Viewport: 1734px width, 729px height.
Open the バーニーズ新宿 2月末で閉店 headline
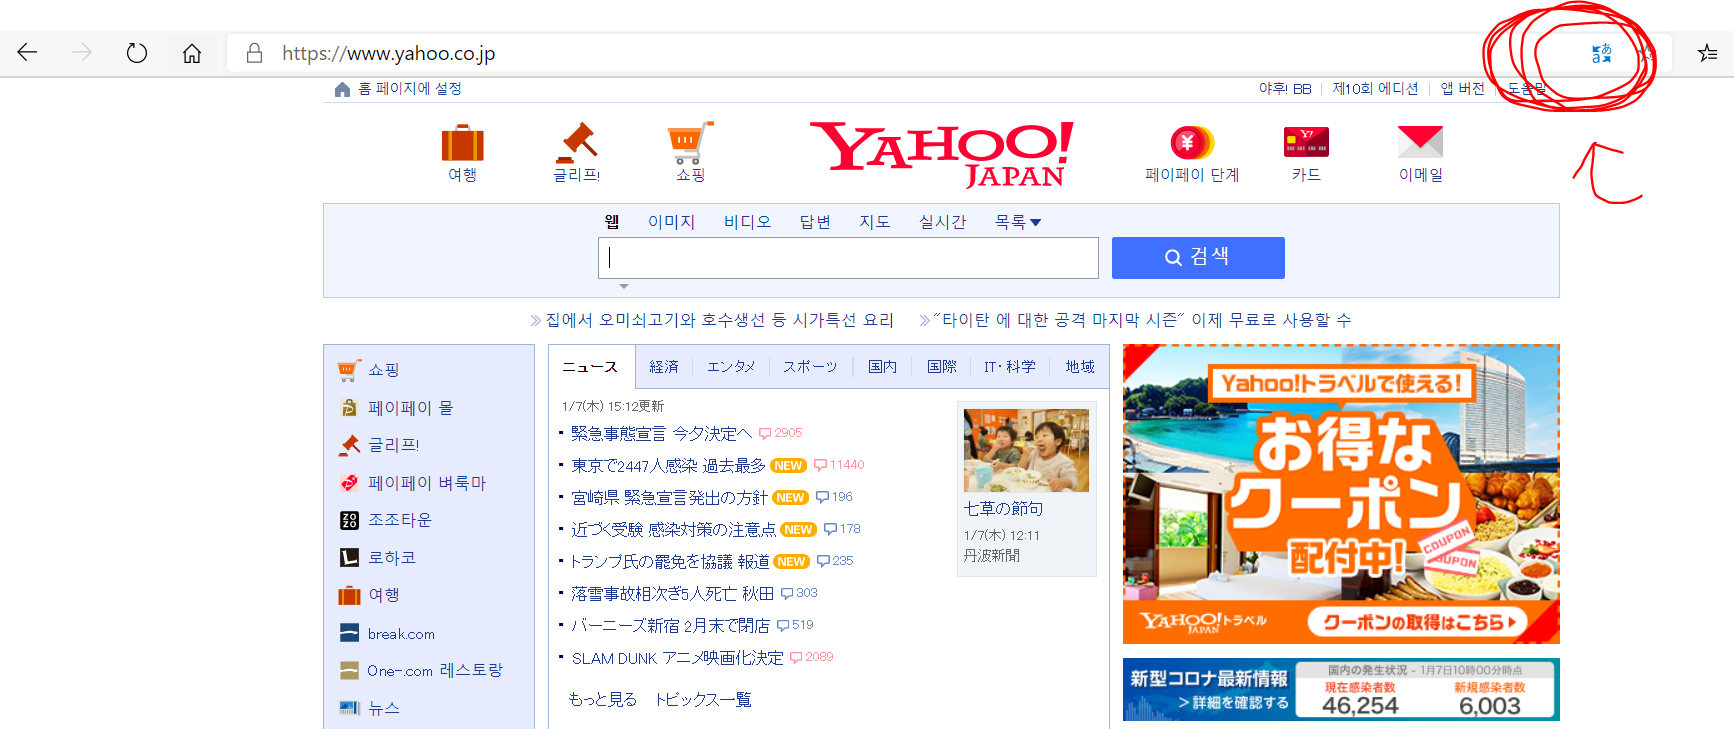pos(670,626)
